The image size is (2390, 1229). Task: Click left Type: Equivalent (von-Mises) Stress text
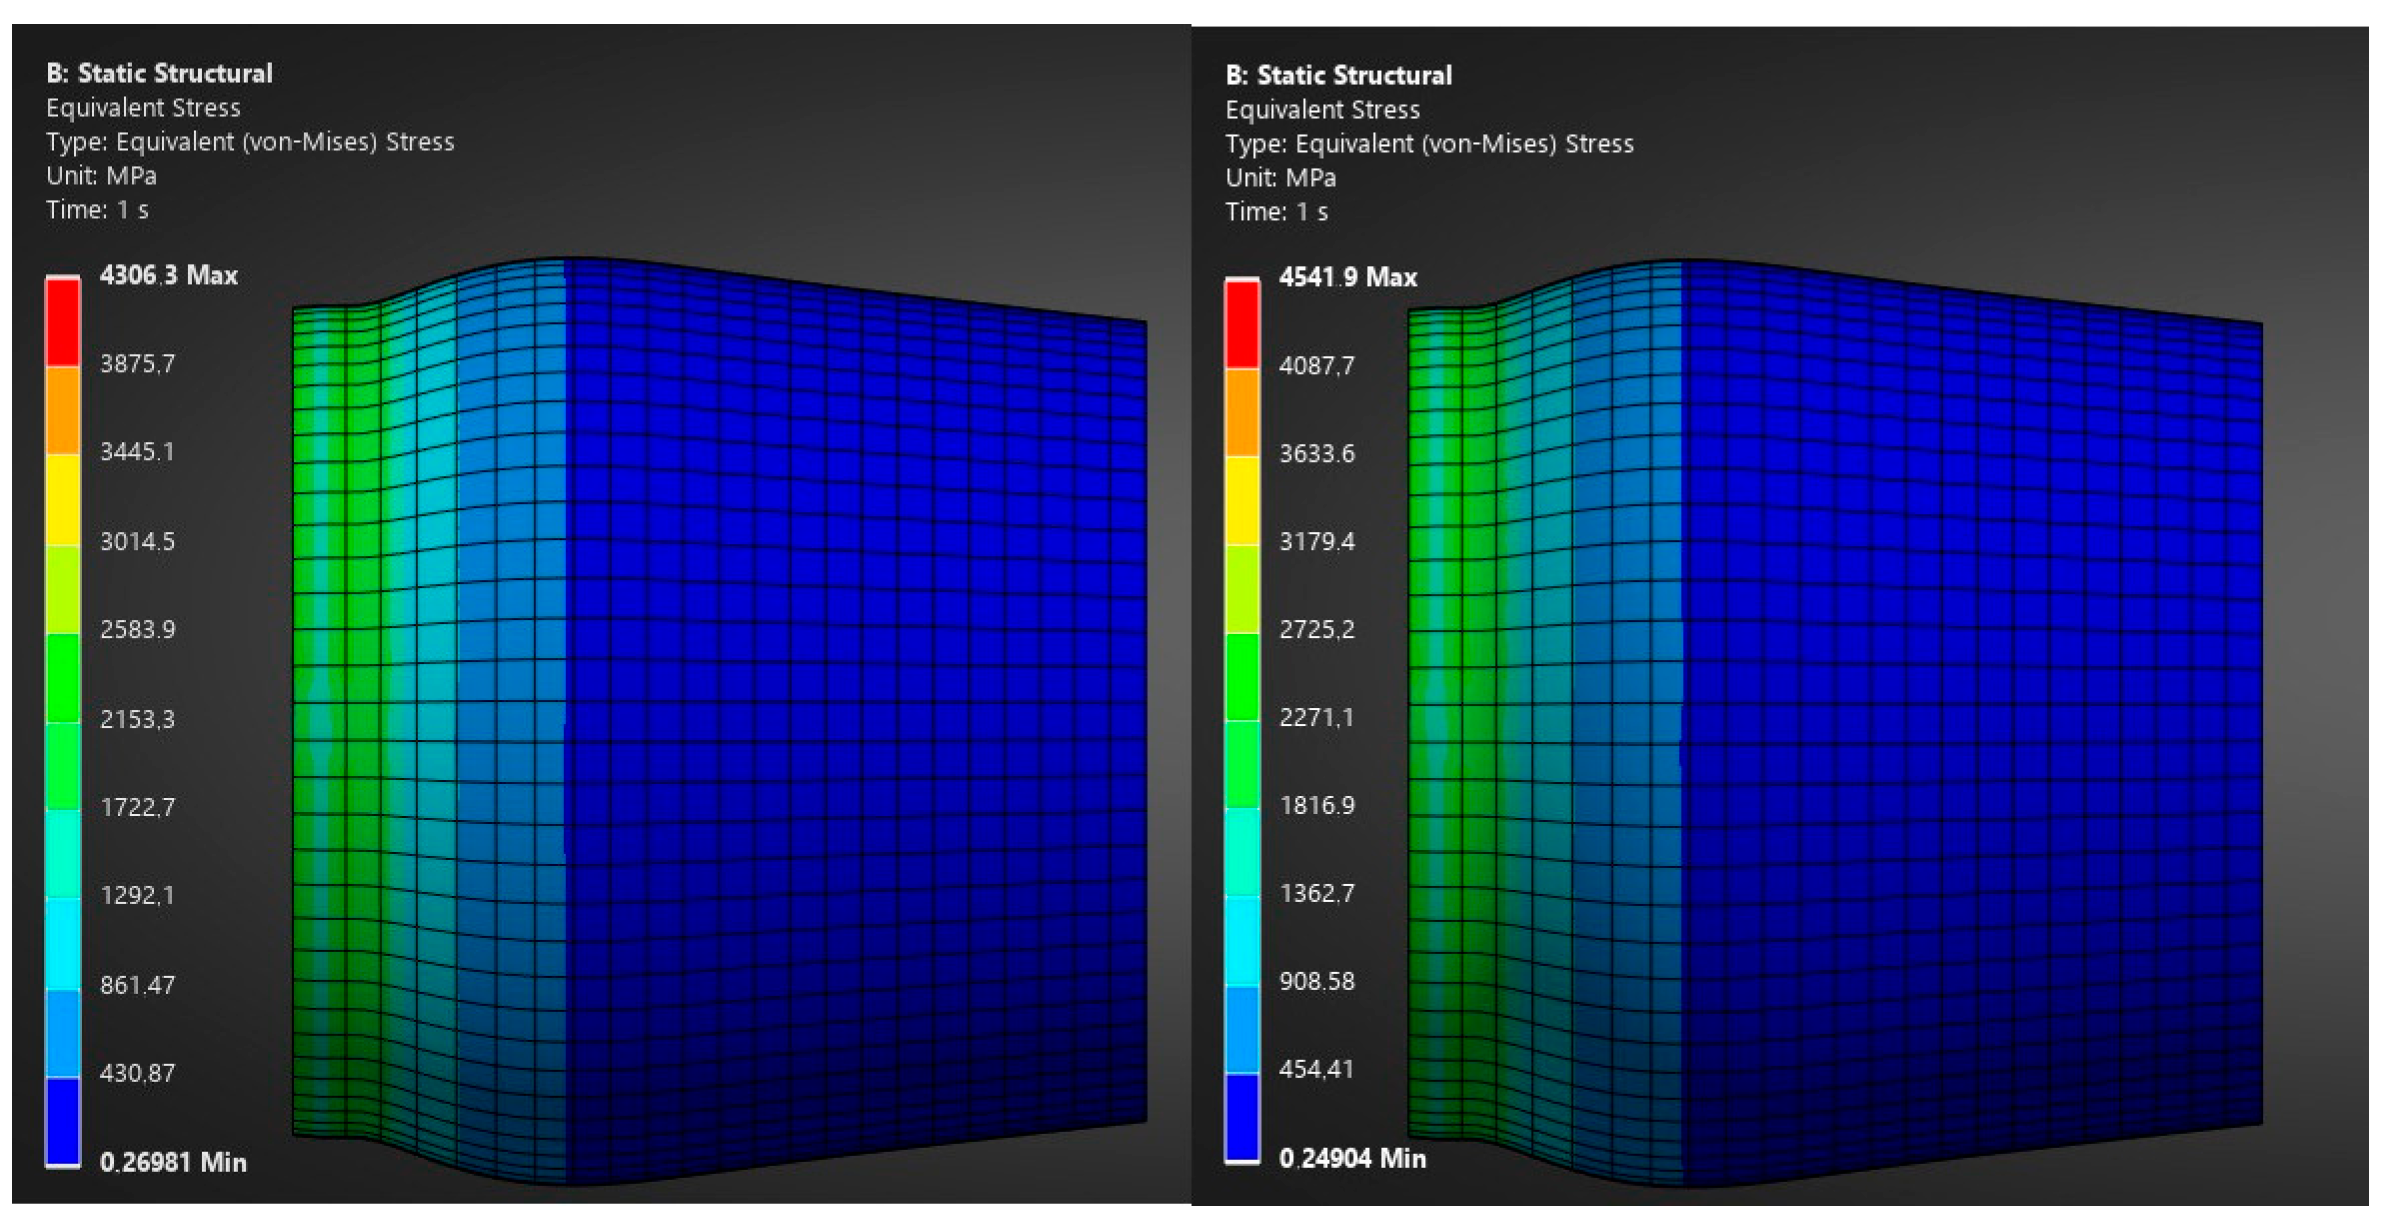250,142
